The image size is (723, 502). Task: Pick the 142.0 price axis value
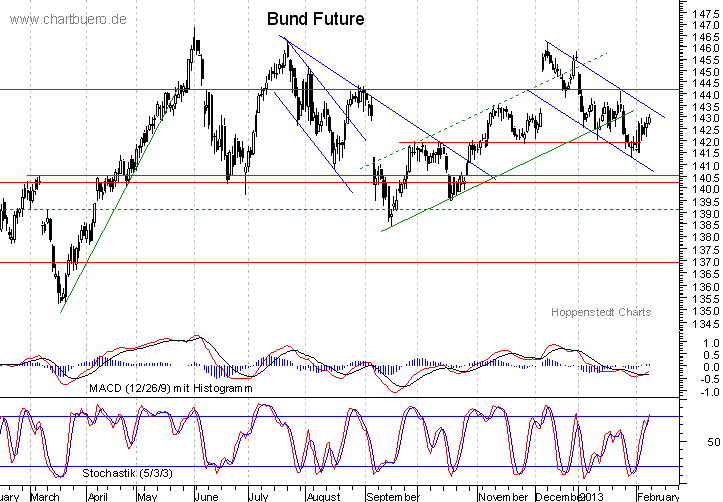coord(705,142)
